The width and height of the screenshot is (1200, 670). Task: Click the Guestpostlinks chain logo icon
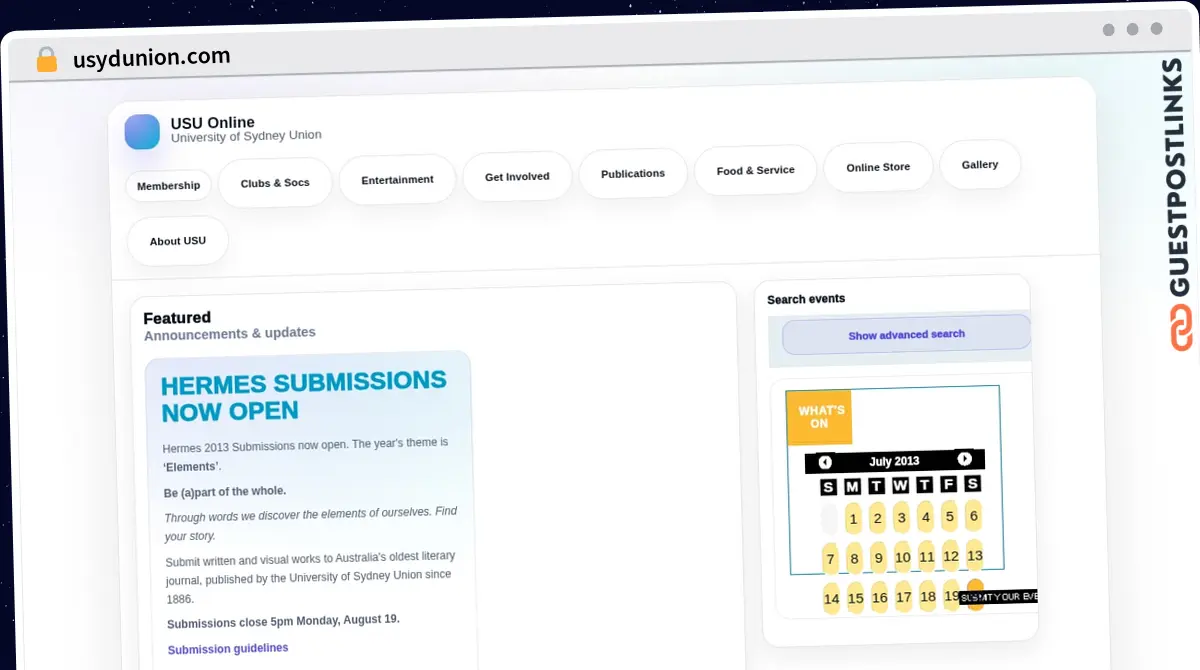tap(1182, 328)
